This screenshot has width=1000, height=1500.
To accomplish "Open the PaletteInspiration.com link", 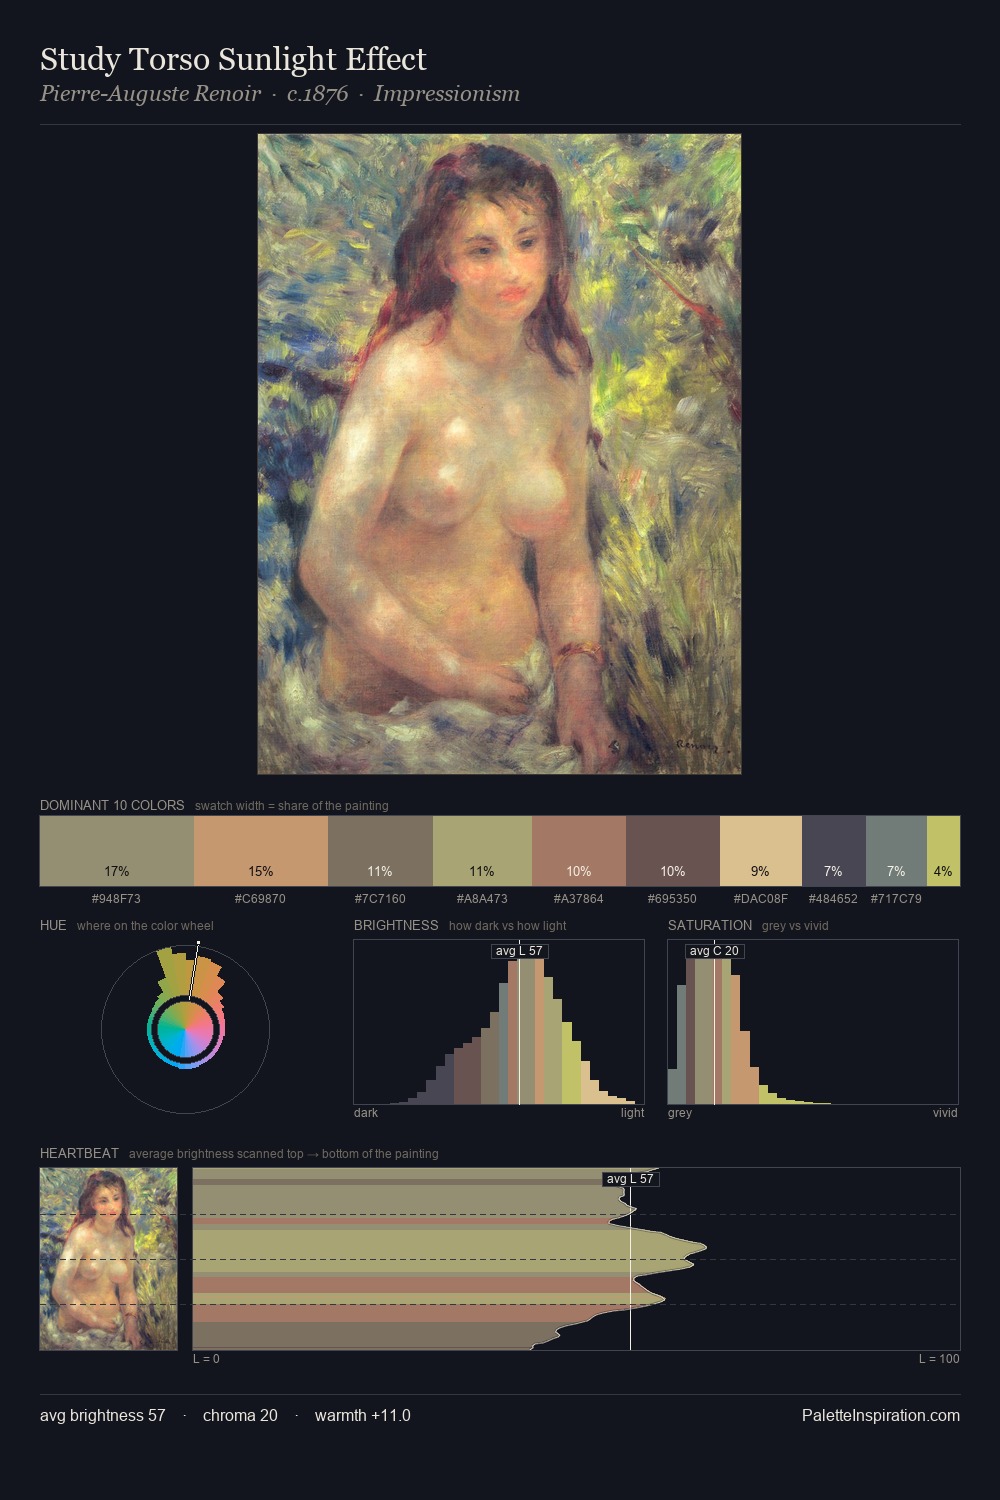I will [881, 1415].
